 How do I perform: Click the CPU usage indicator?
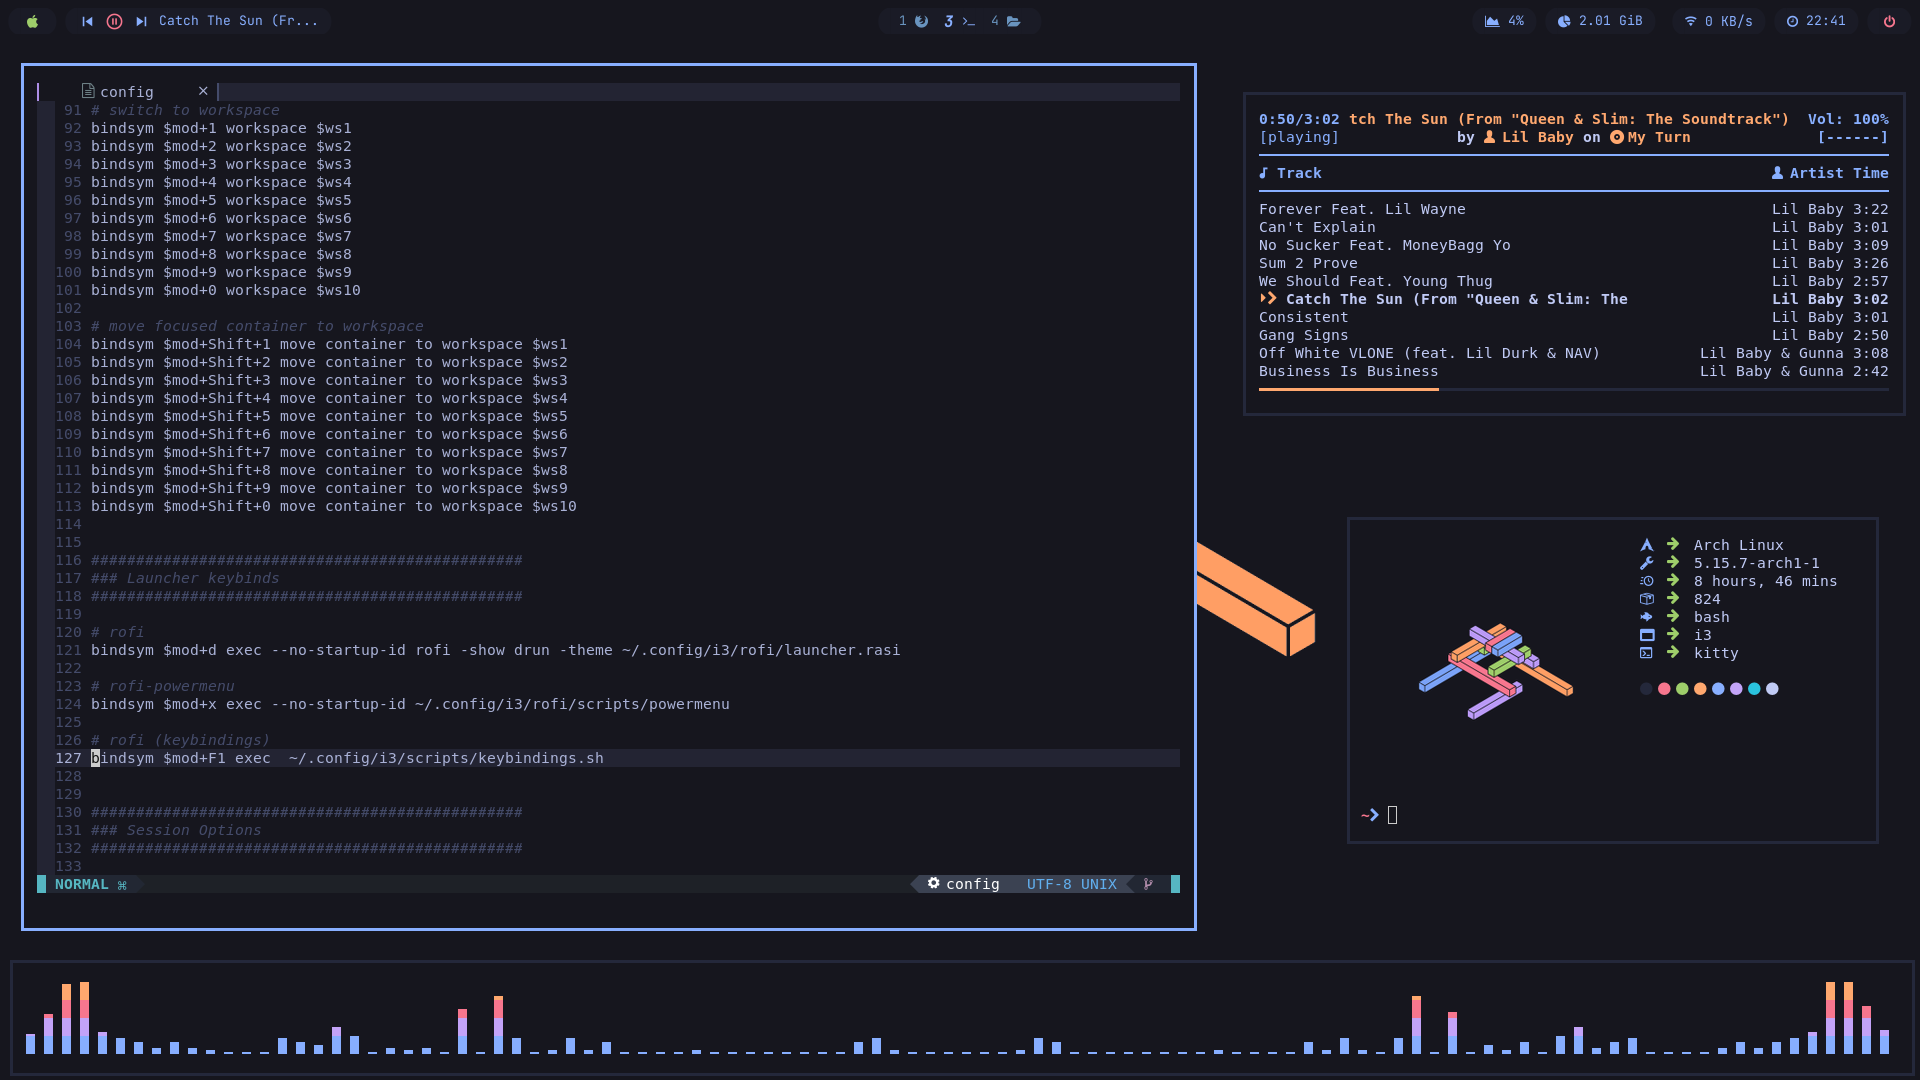pyautogui.click(x=1505, y=21)
